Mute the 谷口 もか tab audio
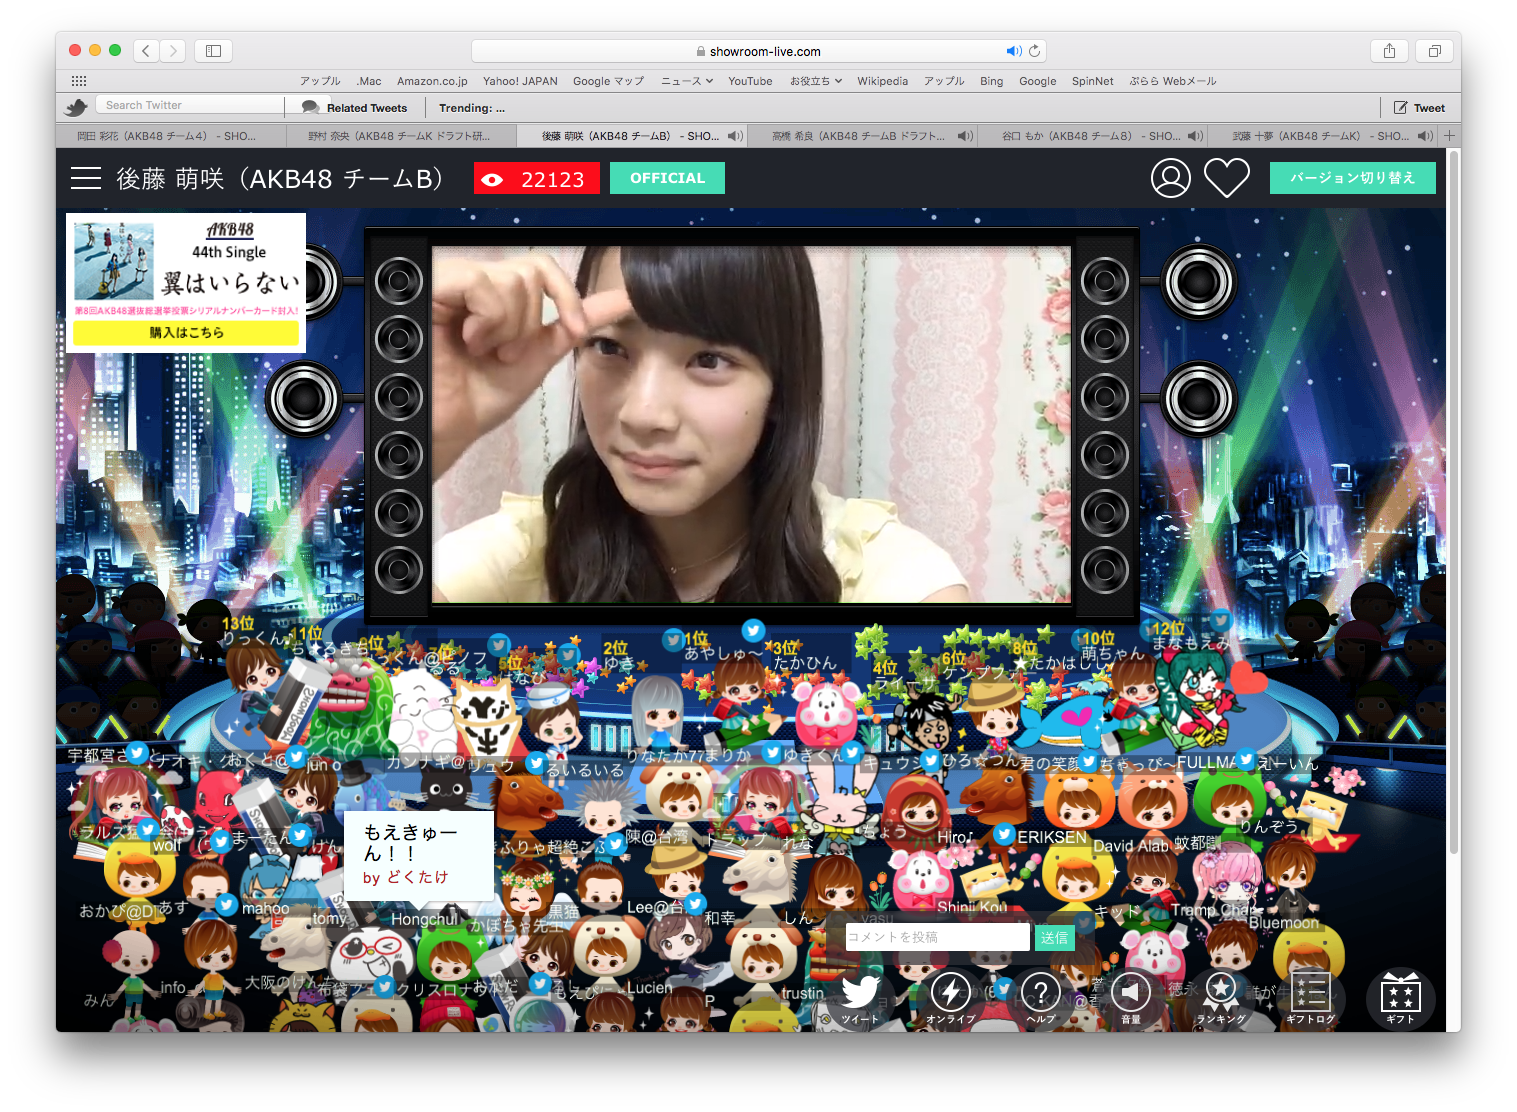The width and height of the screenshot is (1517, 1112). coord(1195,136)
